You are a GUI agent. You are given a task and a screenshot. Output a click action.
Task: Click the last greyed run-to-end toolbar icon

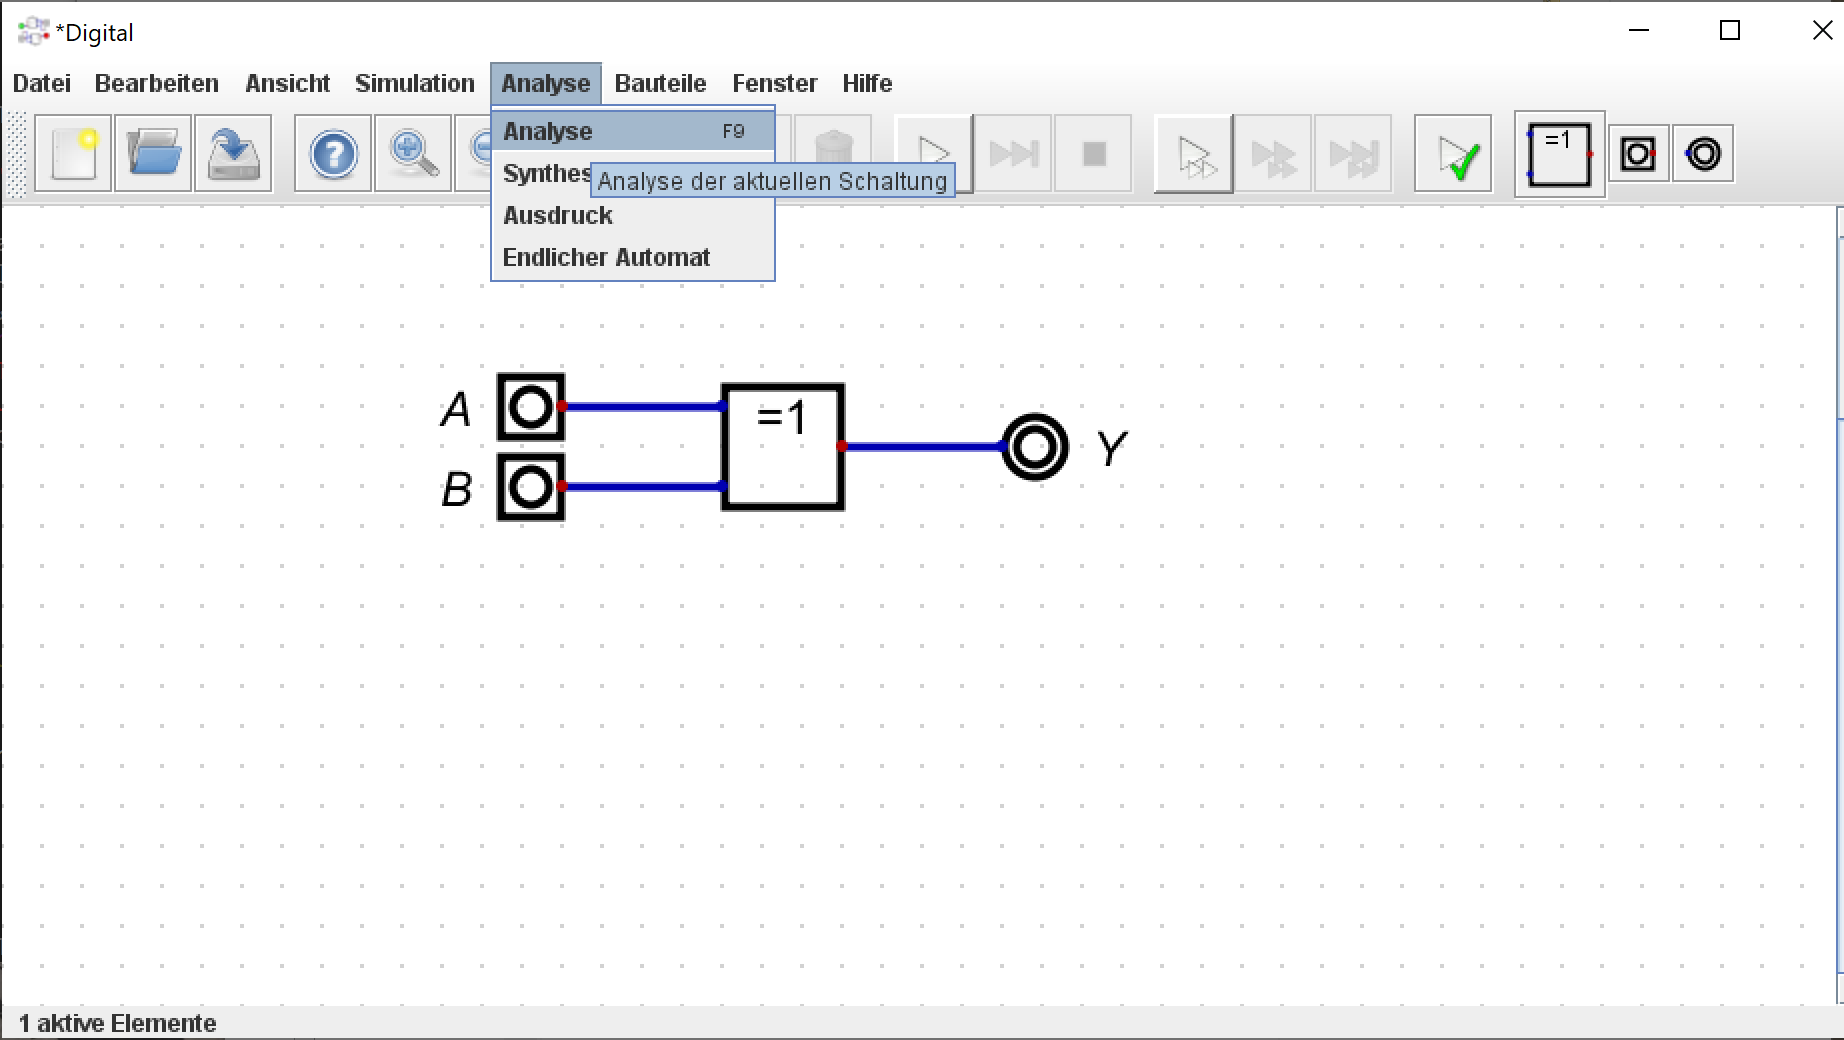pyautogui.click(x=1353, y=154)
